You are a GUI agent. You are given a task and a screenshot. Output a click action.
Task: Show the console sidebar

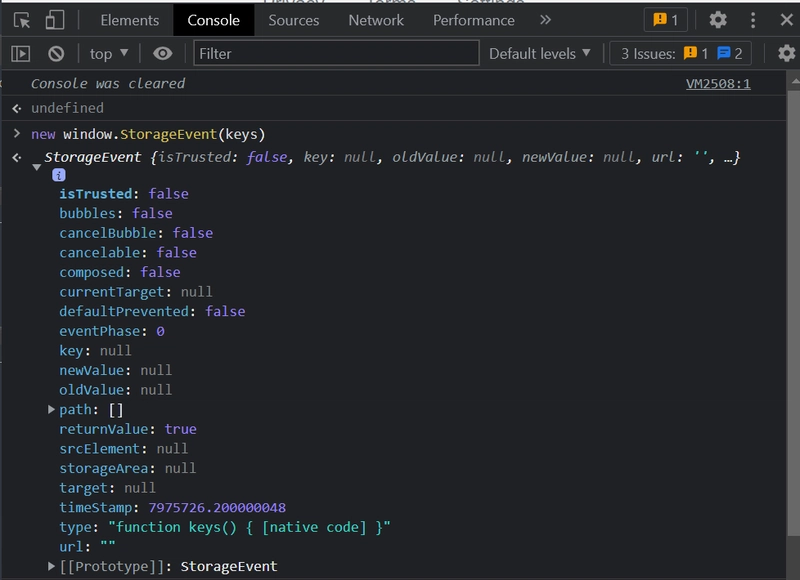tap(21, 54)
